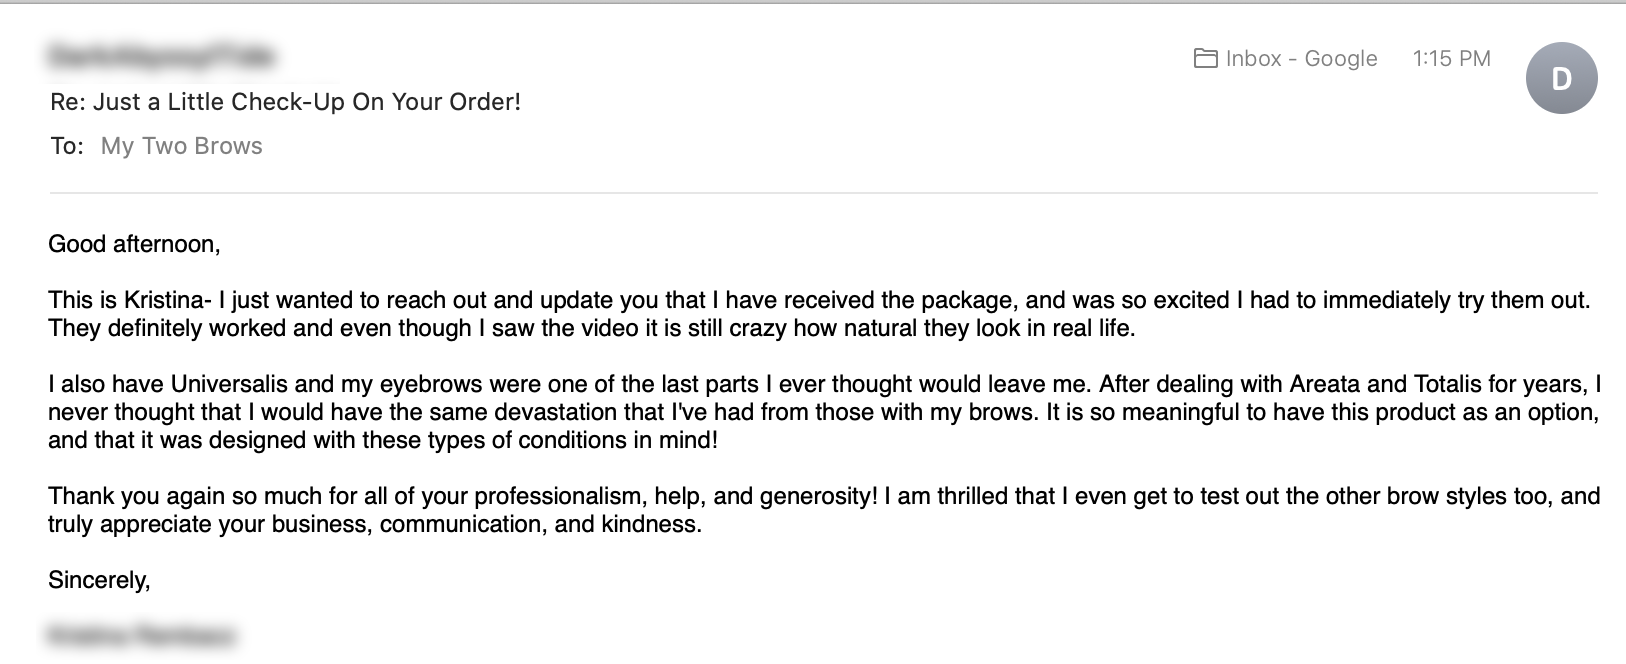Click the word "Totalis" in the message
Viewport: 1626px width, 664px height.
coord(1451,384)
